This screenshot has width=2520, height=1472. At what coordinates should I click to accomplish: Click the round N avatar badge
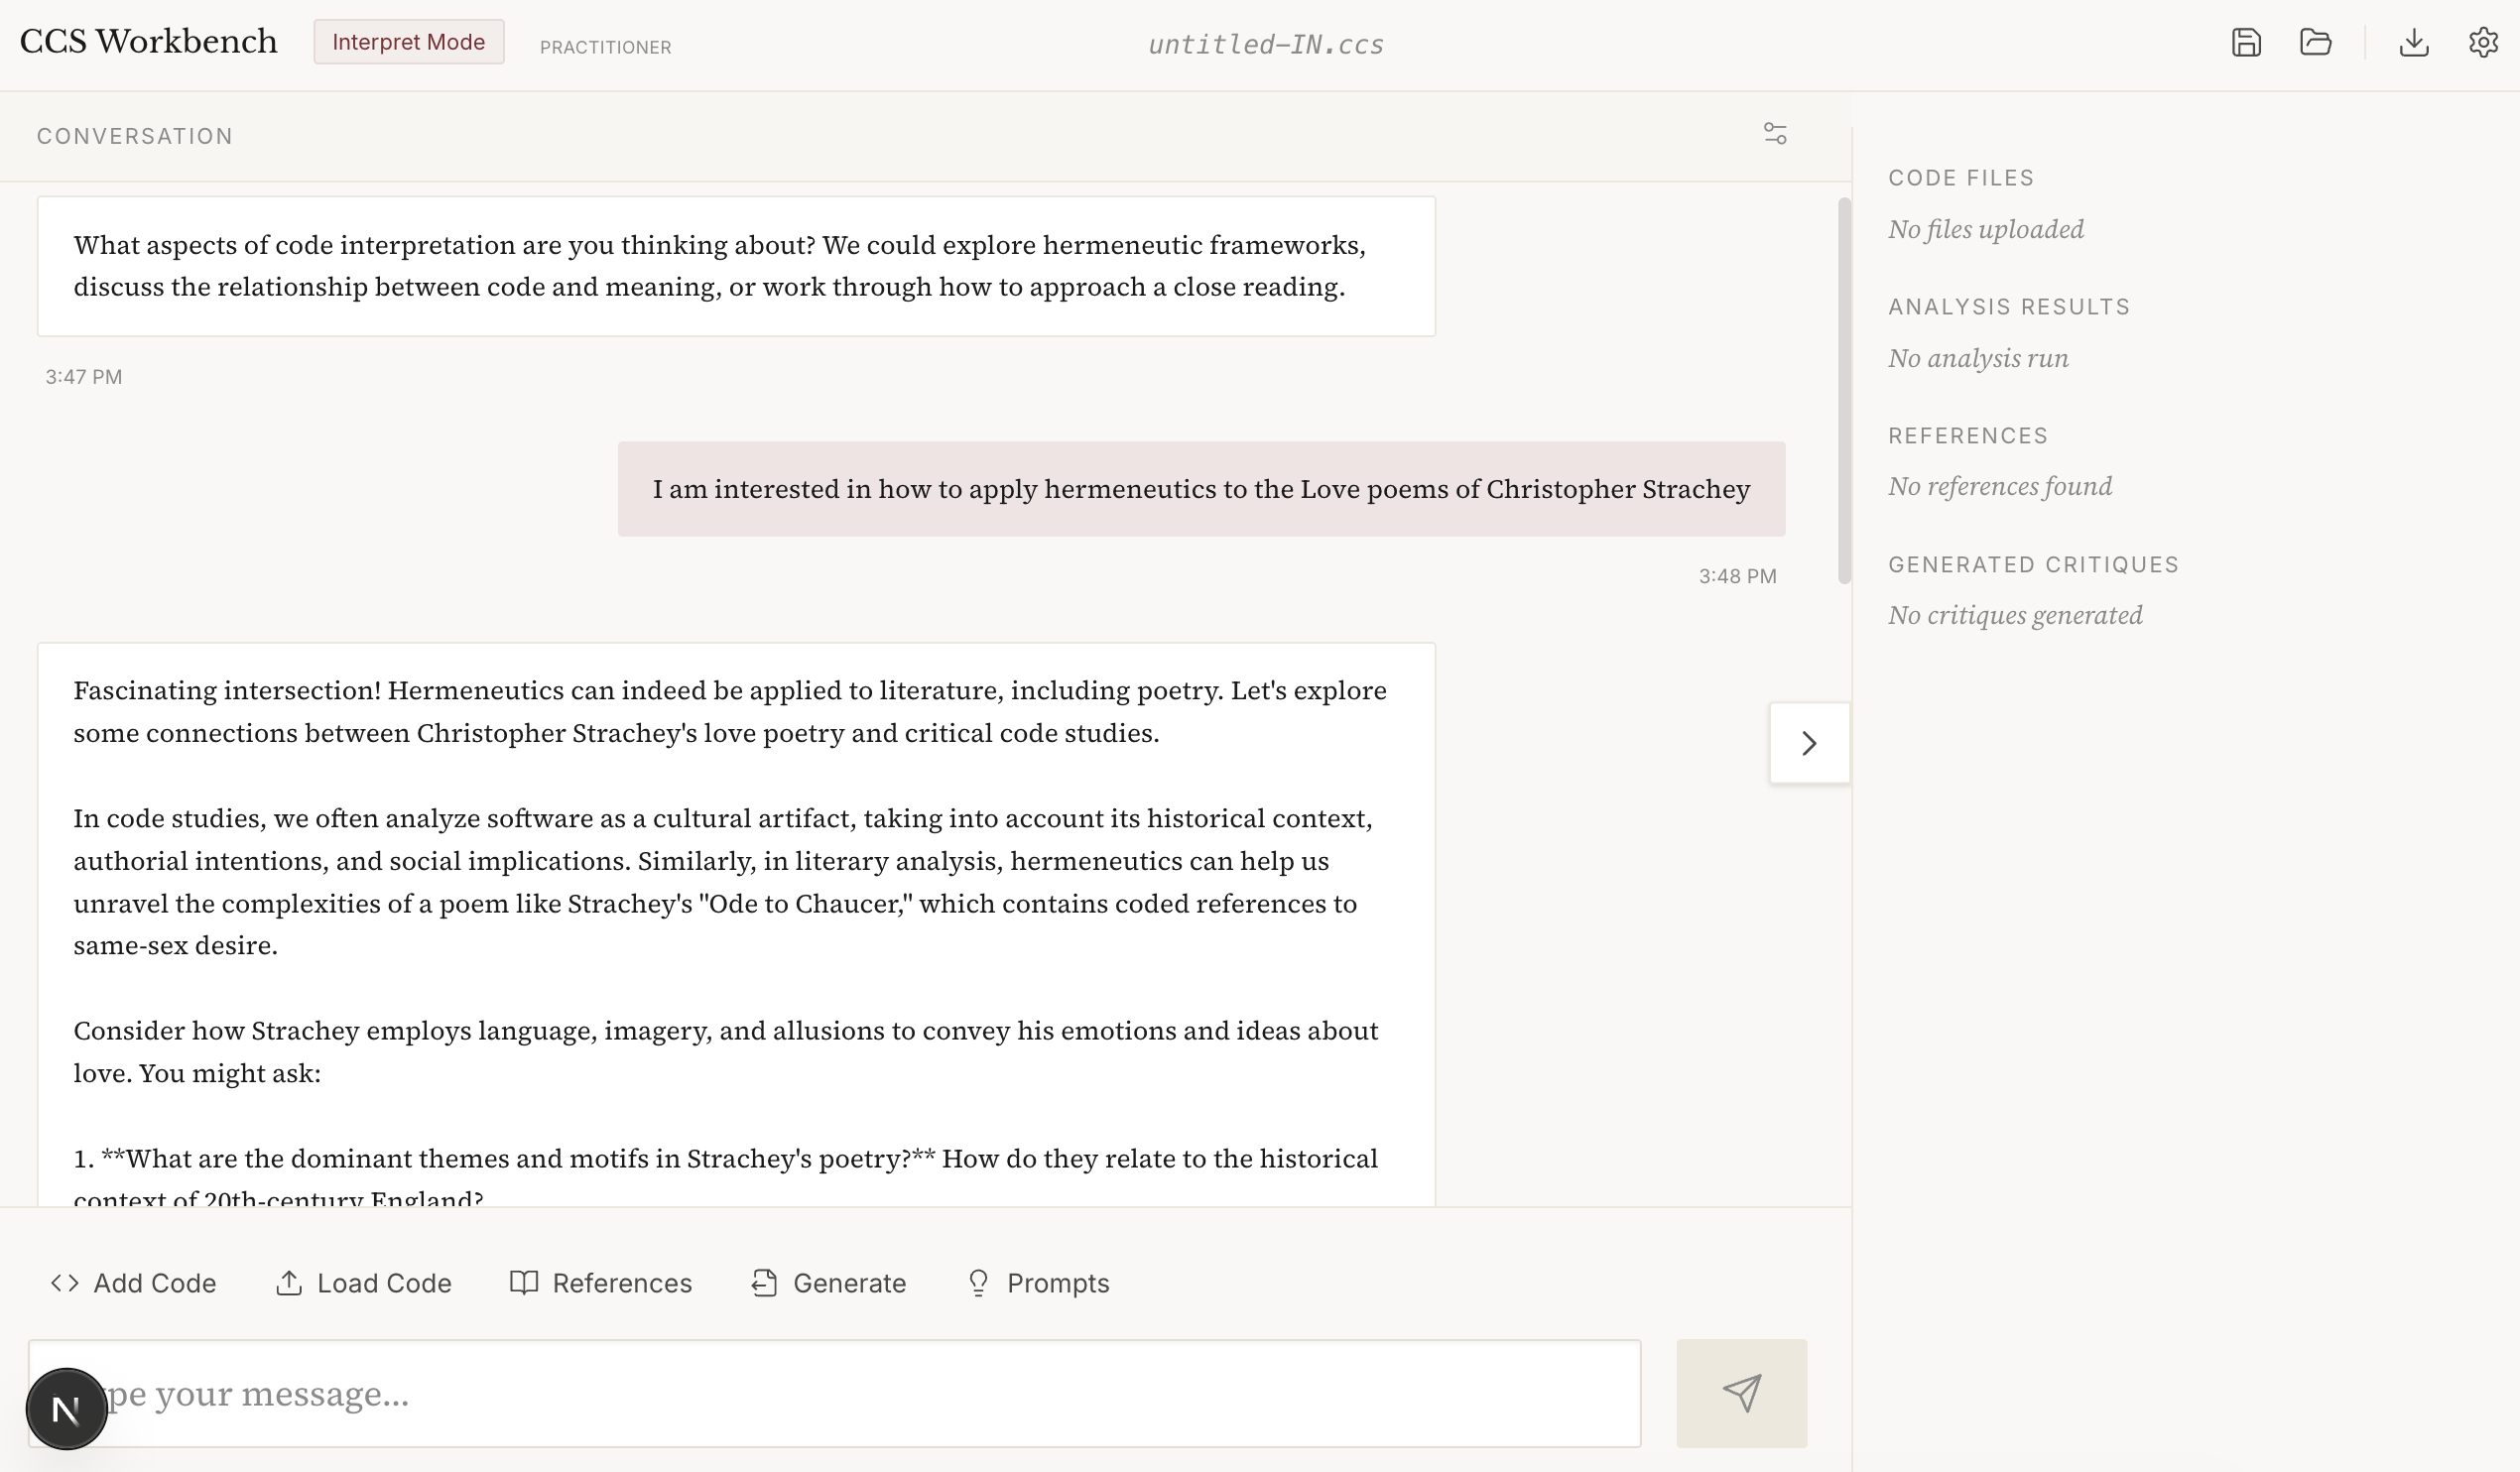66,1409
